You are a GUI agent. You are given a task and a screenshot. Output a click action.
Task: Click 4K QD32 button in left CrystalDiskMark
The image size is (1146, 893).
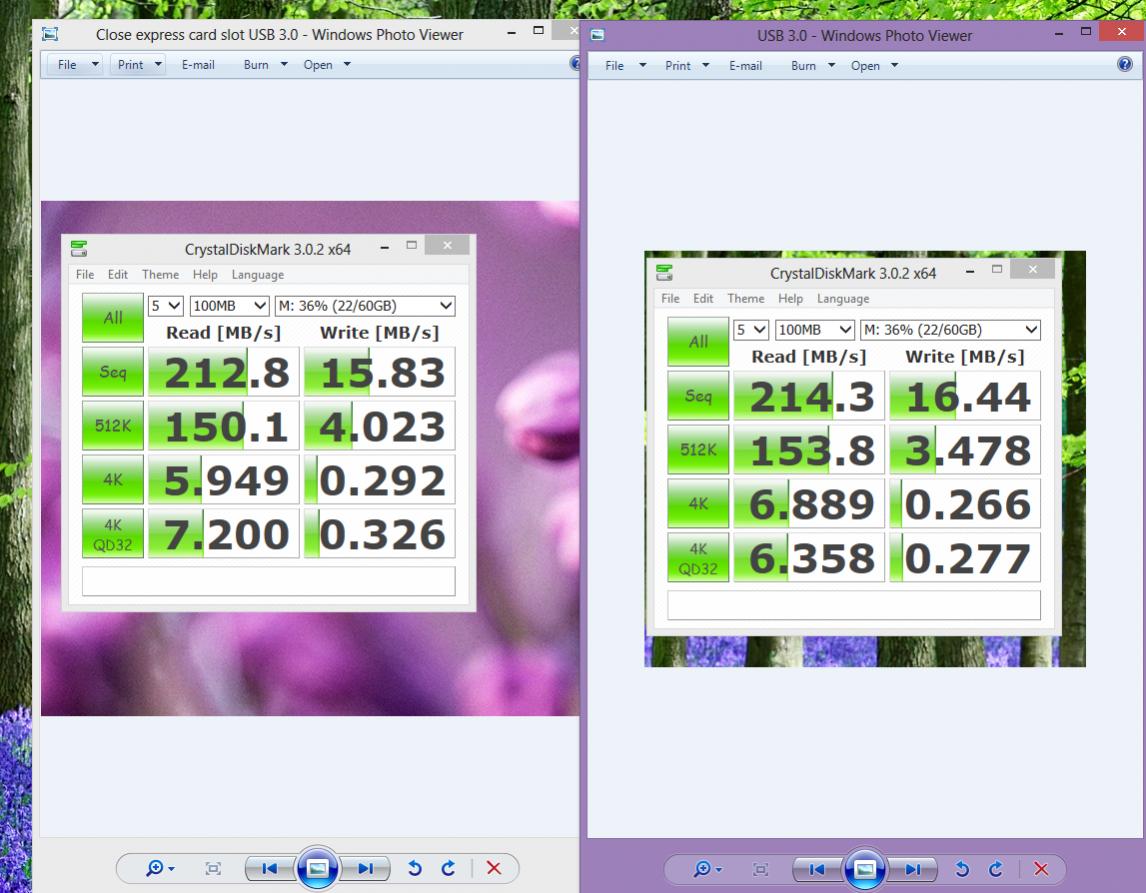point(113,533)
